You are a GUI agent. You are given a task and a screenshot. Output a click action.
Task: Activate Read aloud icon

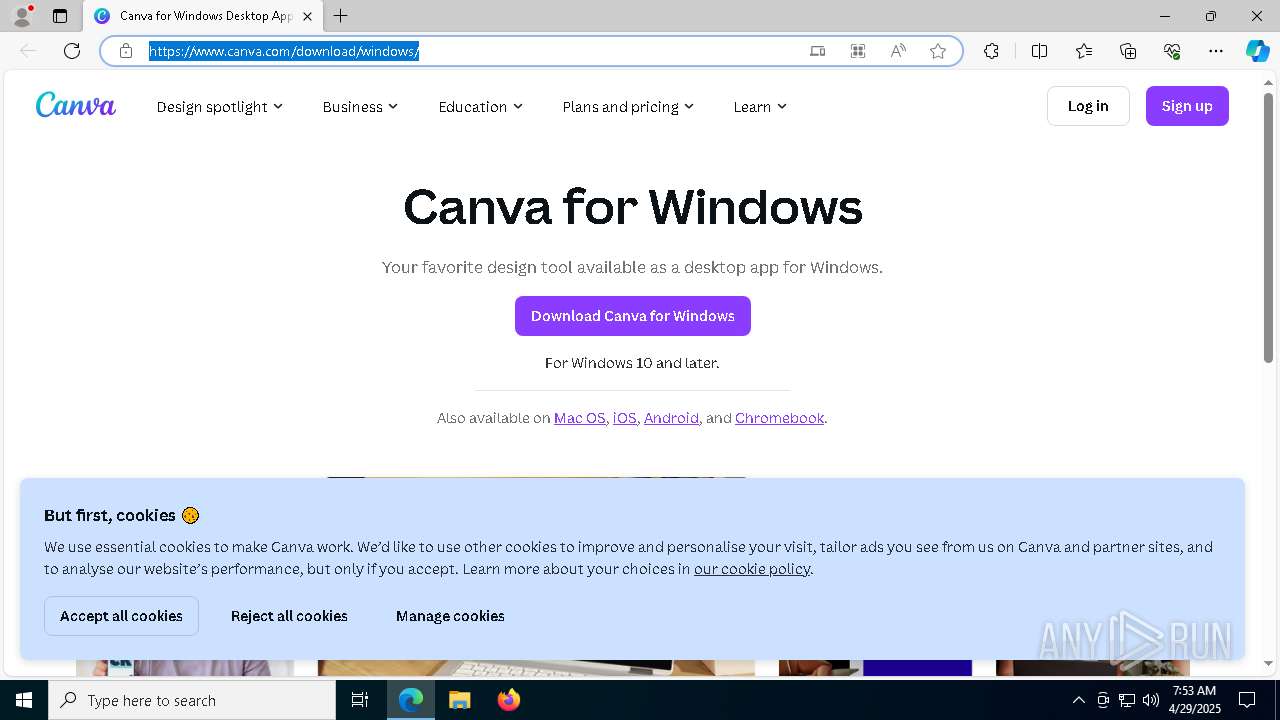898,51
